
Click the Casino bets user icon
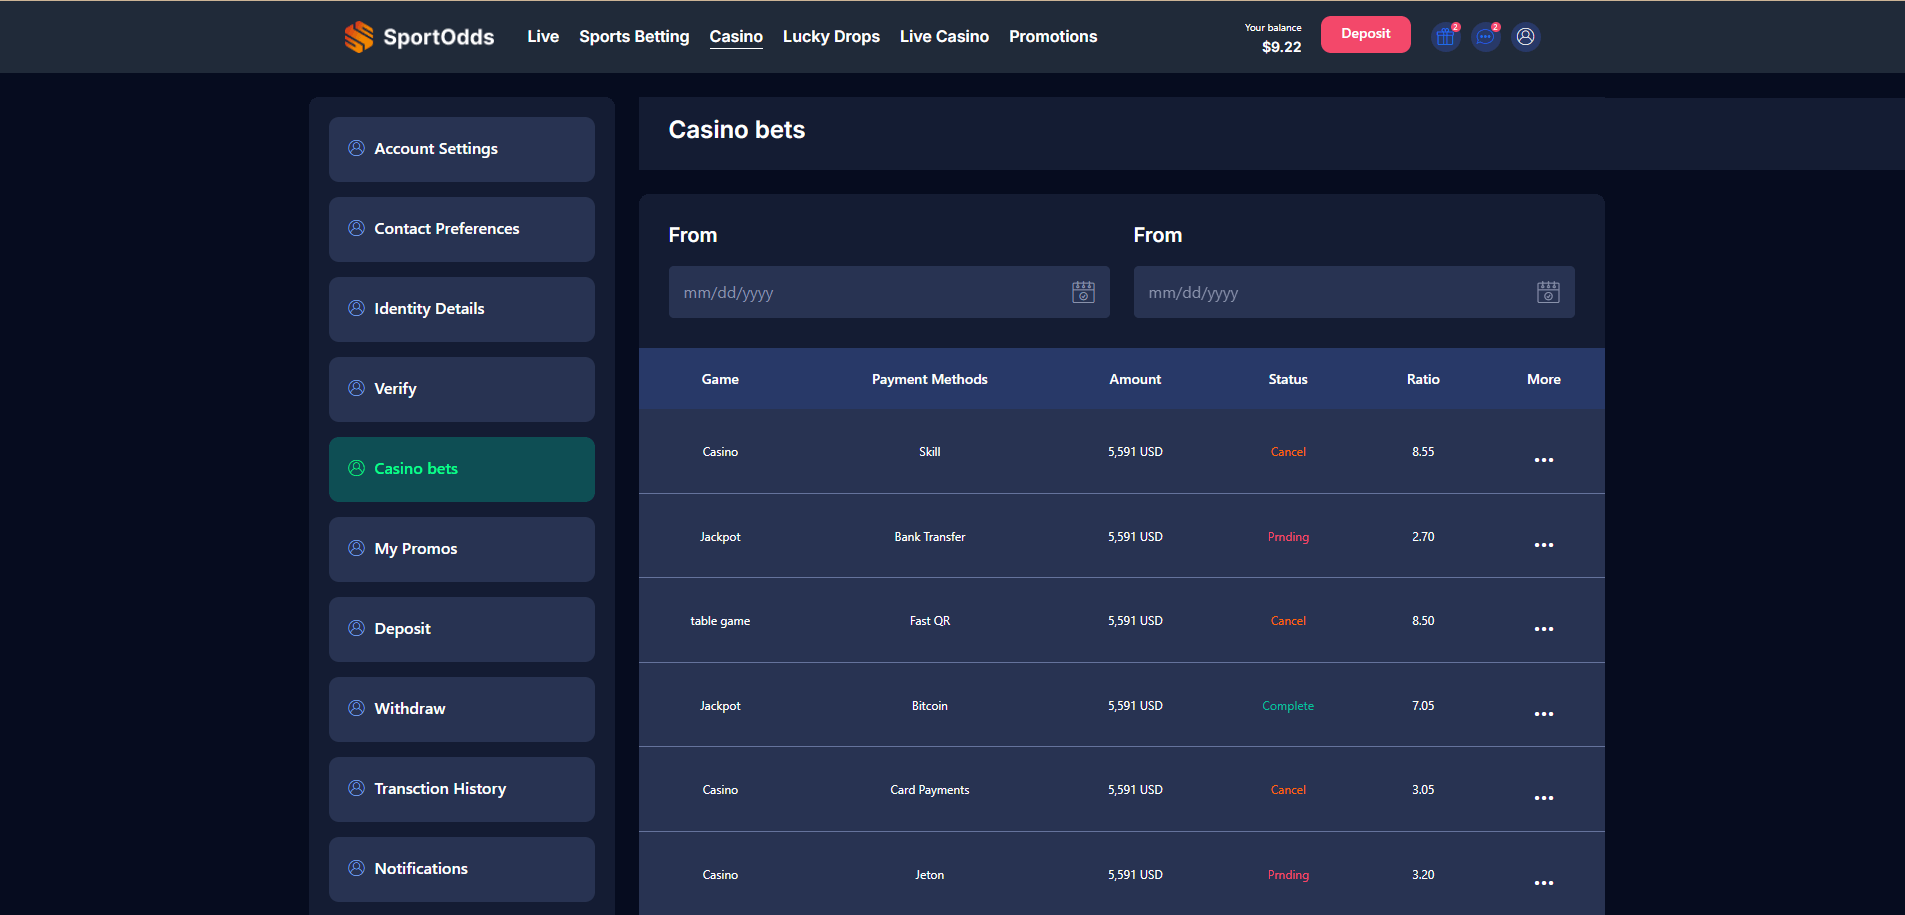356,468
